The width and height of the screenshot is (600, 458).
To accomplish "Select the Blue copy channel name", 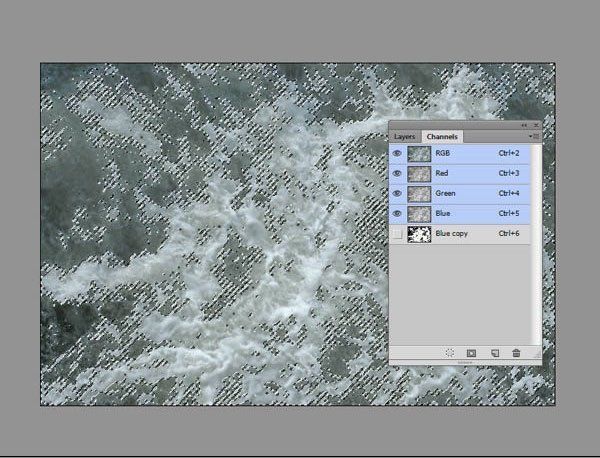I will pos(452,233).
